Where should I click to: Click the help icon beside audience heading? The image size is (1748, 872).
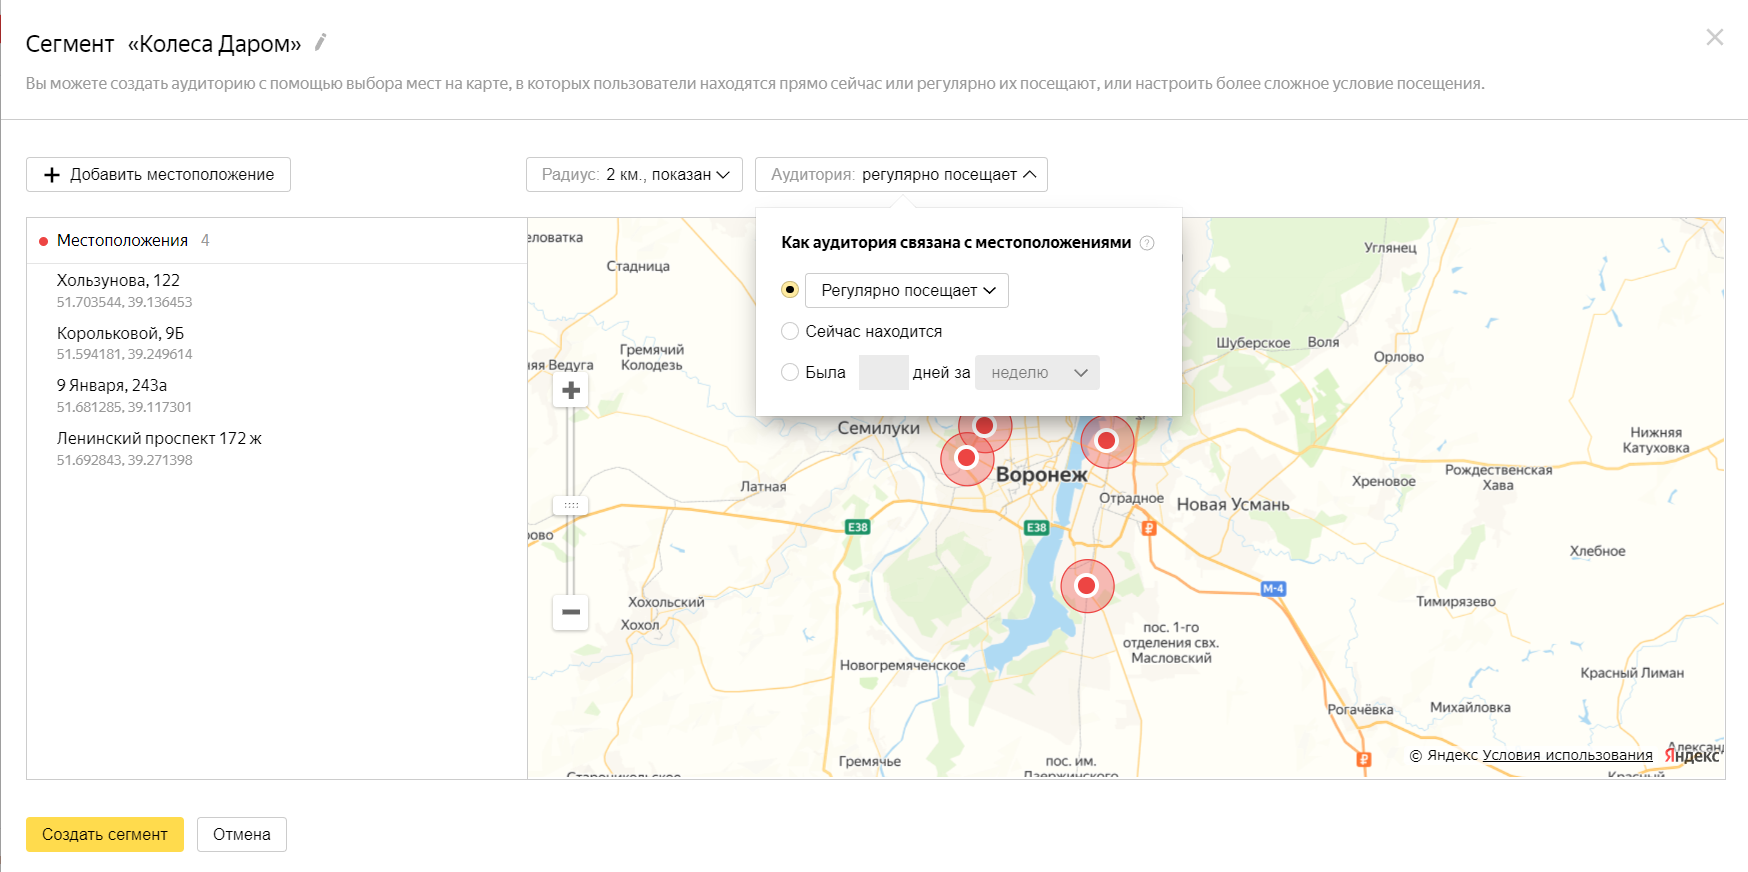[x=1147, y=243]
